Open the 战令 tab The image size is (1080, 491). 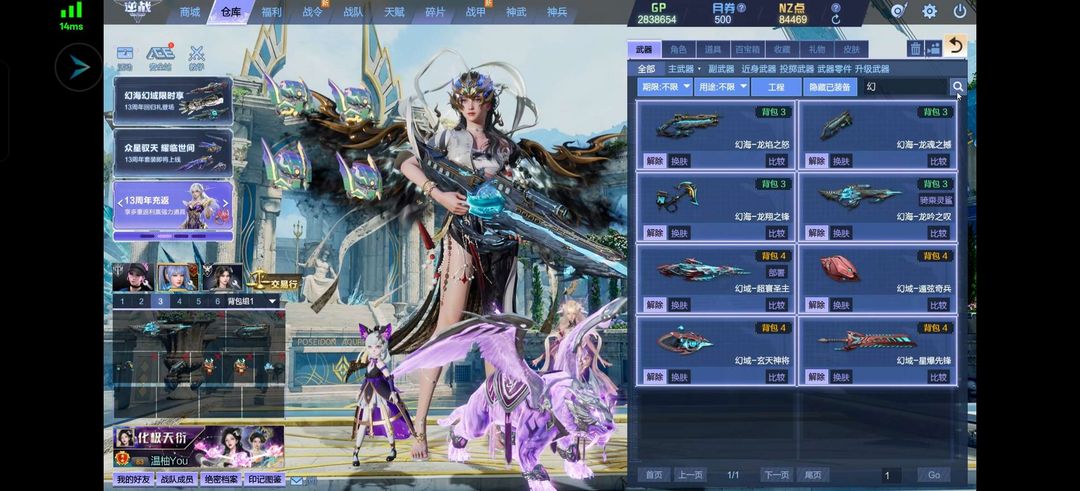click(x=313, y=12)
